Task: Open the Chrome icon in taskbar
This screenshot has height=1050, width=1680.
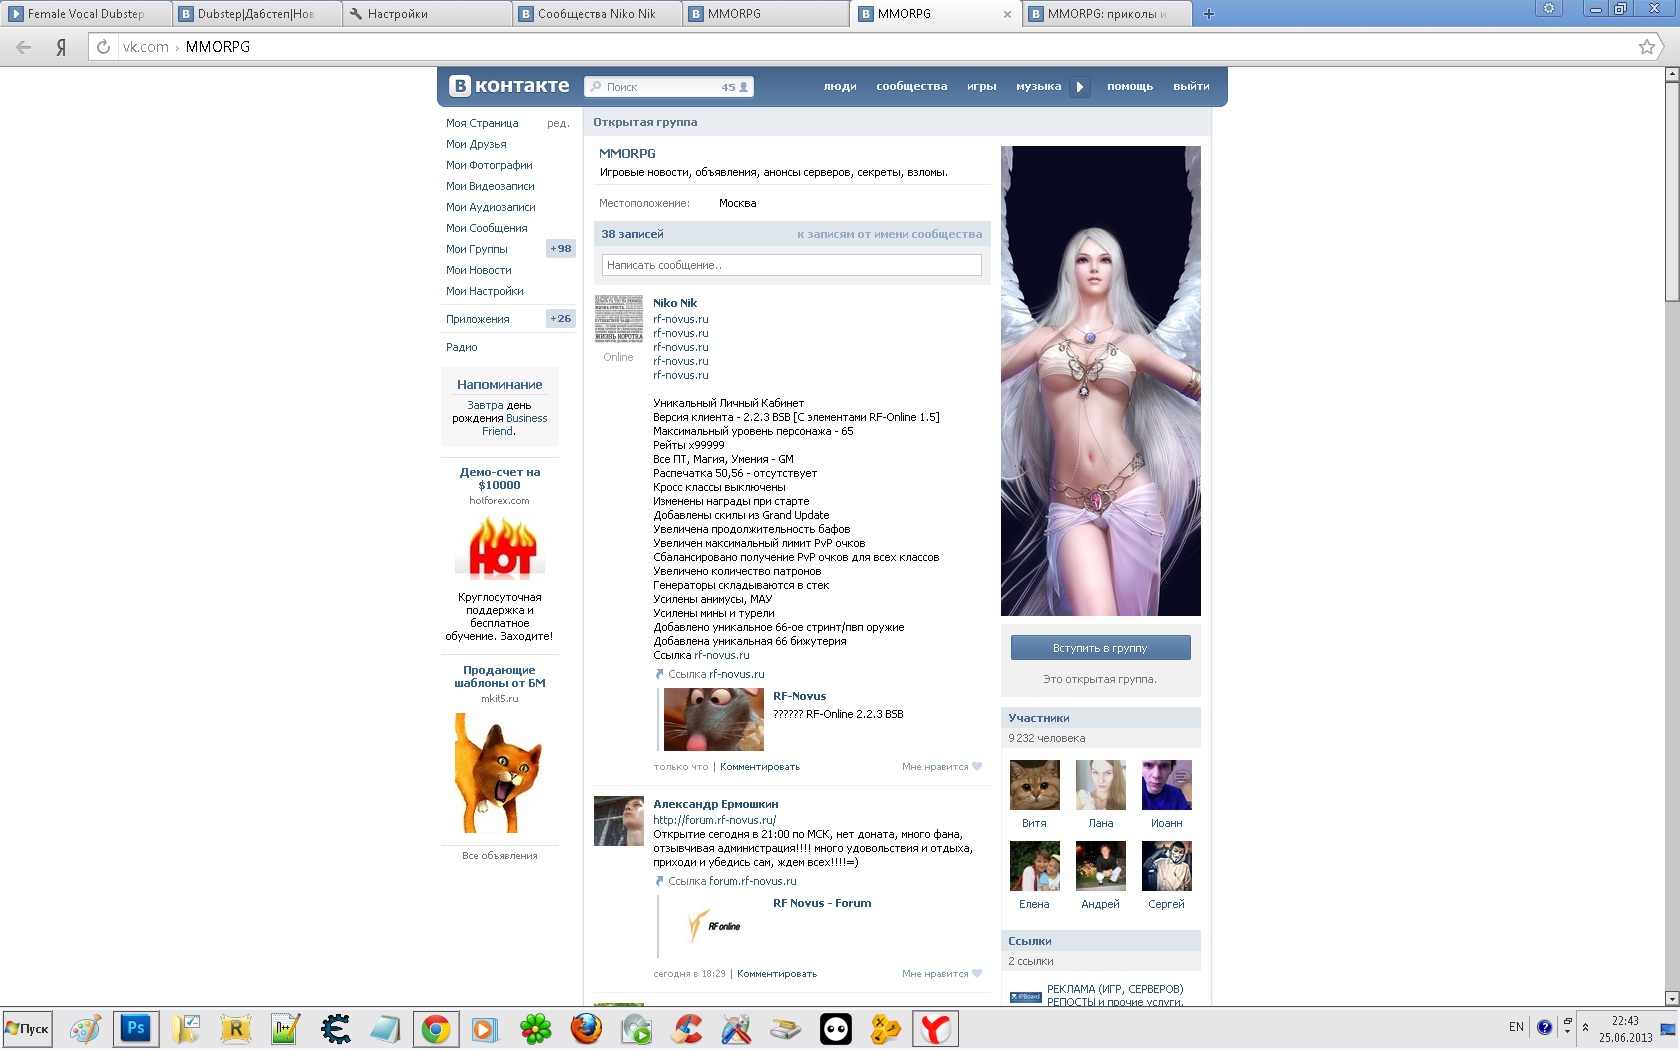Action: tap(435, 1028)
